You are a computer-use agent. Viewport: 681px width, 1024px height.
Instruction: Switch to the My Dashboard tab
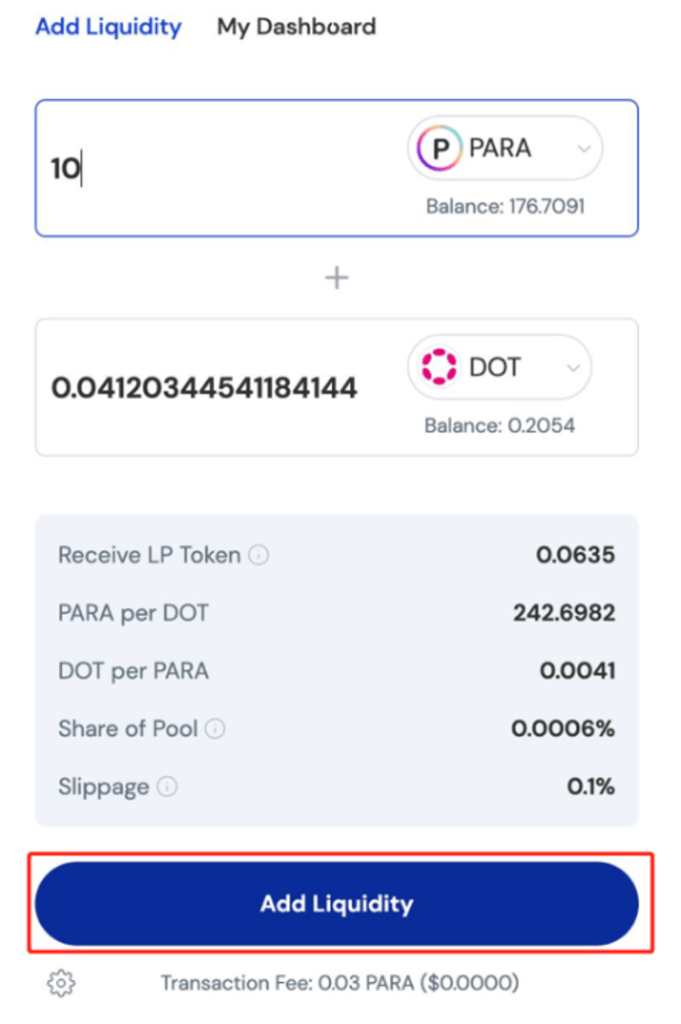[296, 27]
